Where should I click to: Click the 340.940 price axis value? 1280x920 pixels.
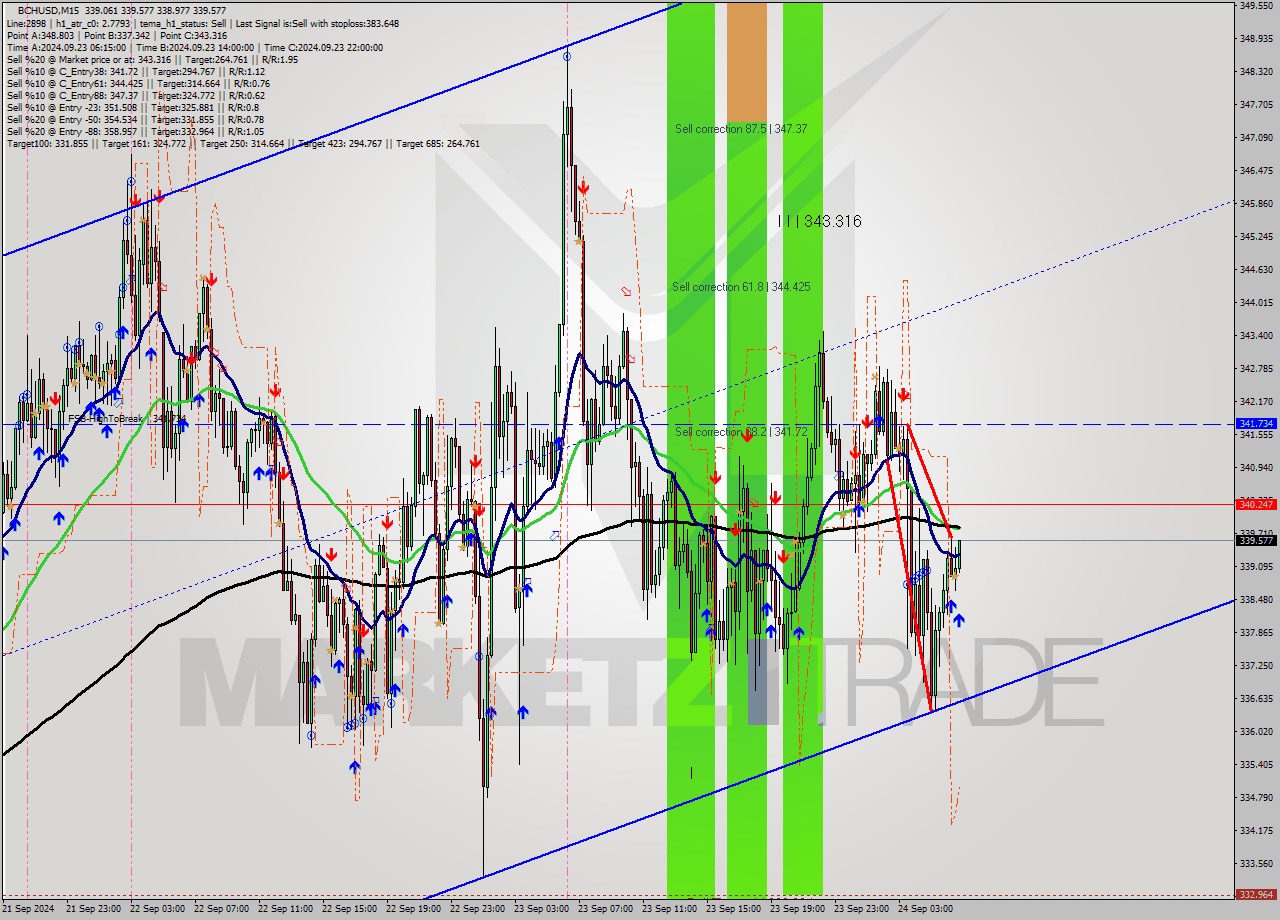(1257, 467)
